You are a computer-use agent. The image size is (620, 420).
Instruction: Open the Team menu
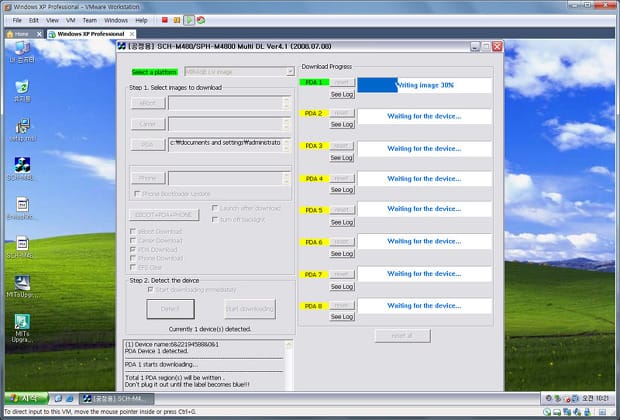90,20
